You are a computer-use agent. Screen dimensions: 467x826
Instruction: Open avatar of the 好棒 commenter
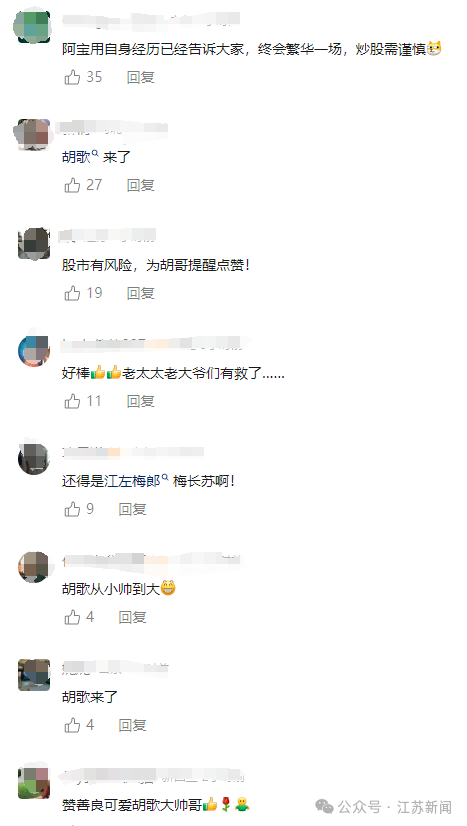click(34, 350)
